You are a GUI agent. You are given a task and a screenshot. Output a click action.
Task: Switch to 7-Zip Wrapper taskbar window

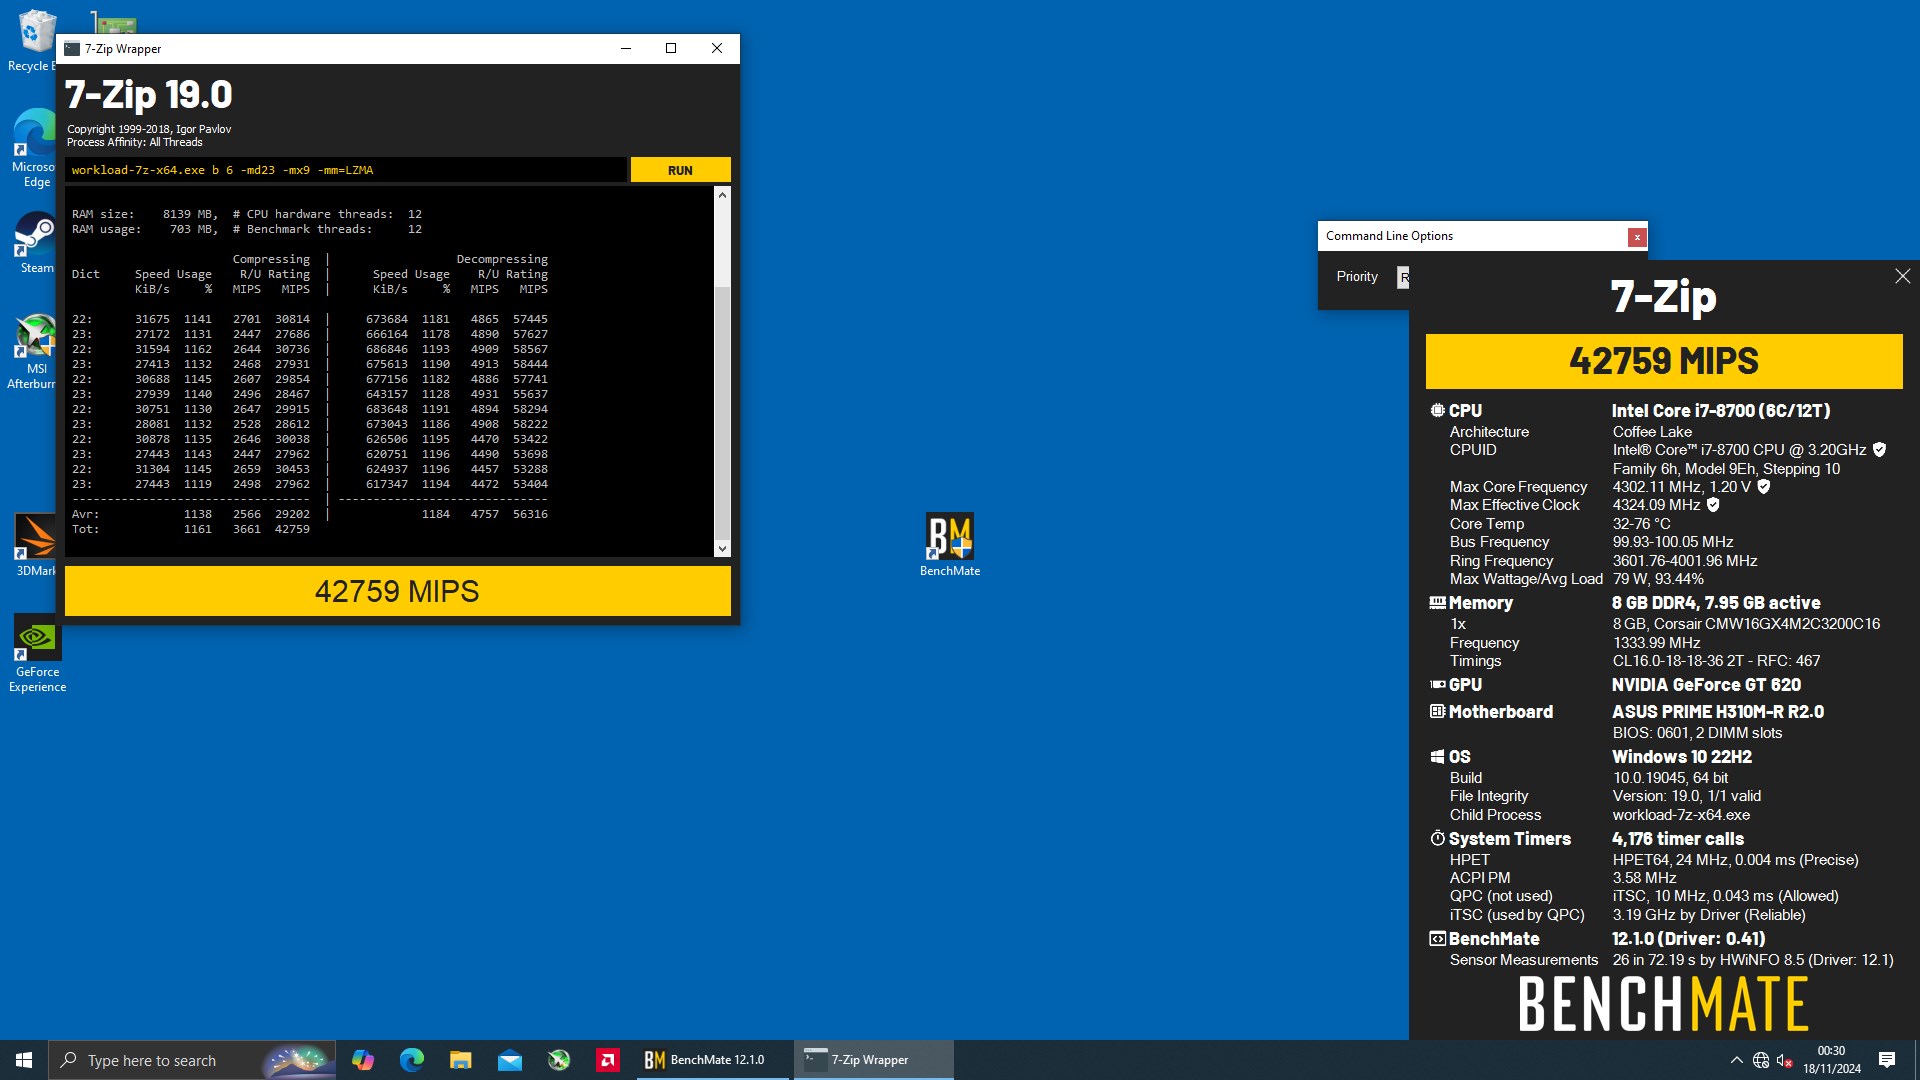coord(873,1060)
